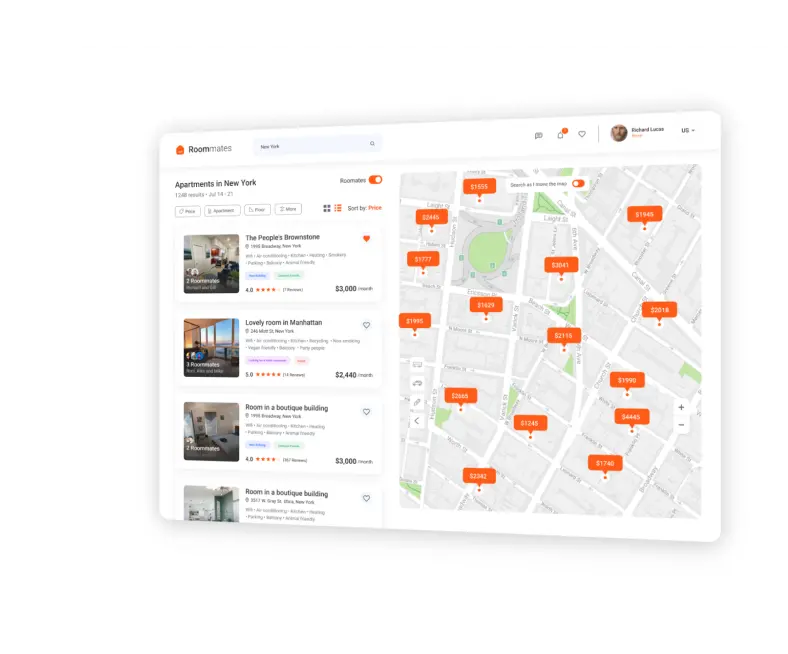
Task: Open Richard Lucas profile avatar
Action: (x=619, y=133)
